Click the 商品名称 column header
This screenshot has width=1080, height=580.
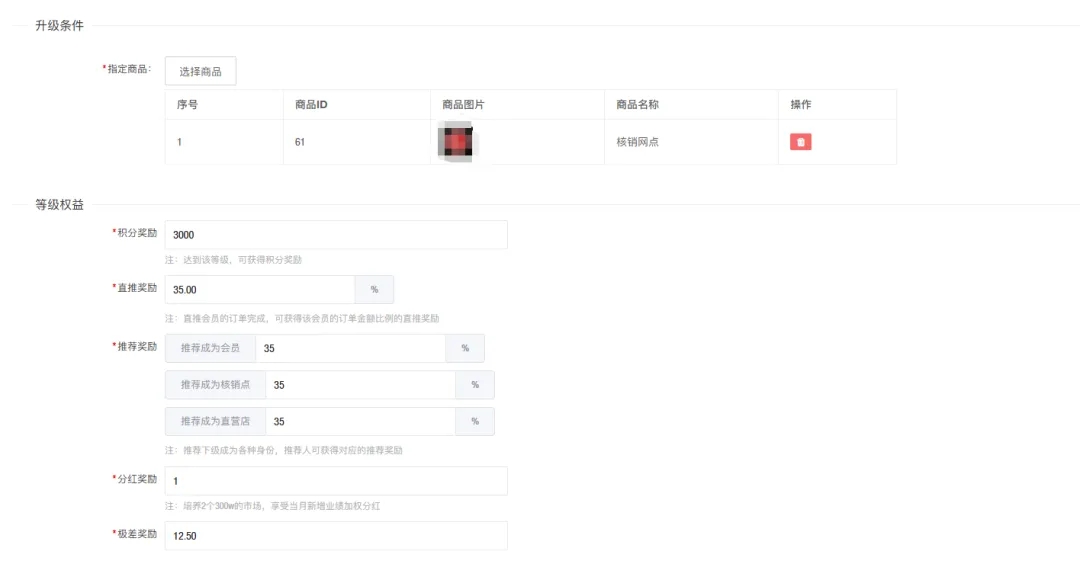[x=637, y=105]
